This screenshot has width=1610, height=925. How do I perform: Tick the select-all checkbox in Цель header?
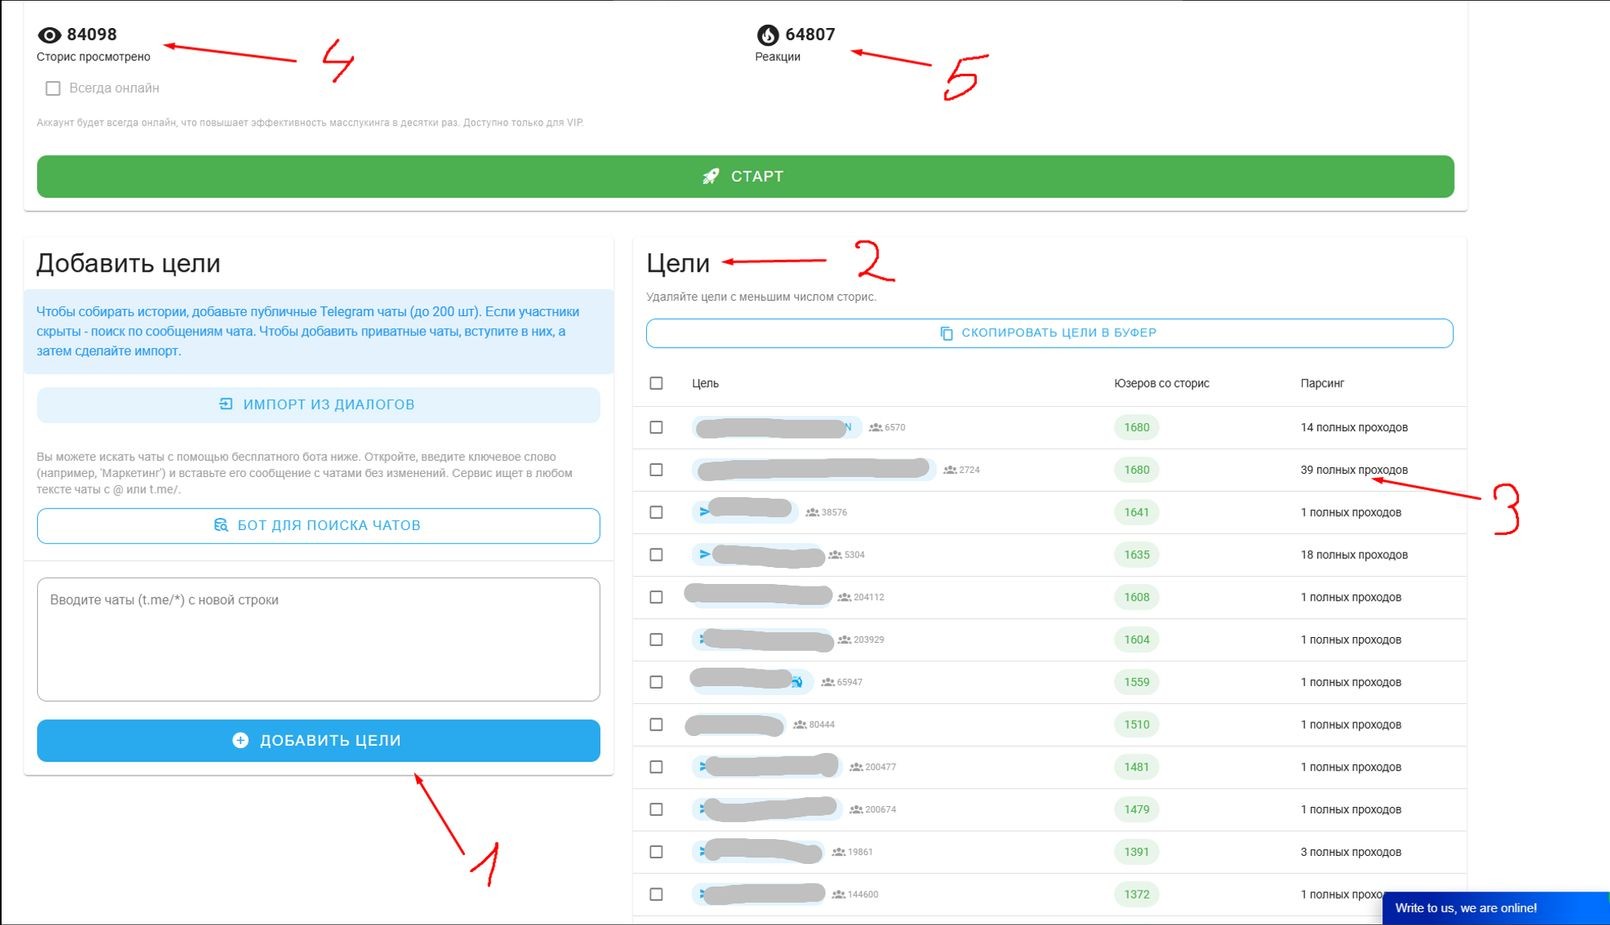tap(656, 383)
